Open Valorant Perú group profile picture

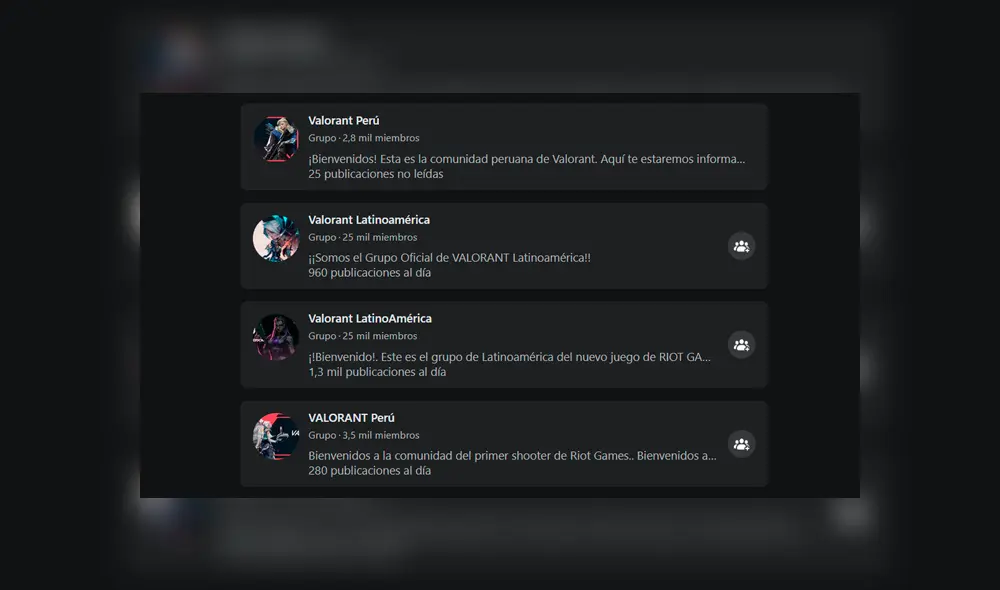tap(276, 139)
